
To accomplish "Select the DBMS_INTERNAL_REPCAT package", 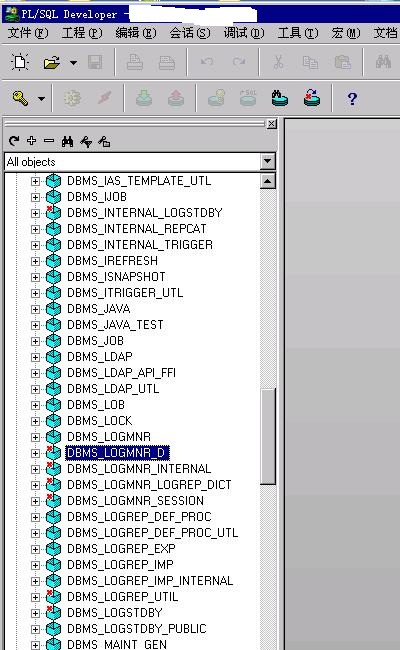I will click(136, 229).
